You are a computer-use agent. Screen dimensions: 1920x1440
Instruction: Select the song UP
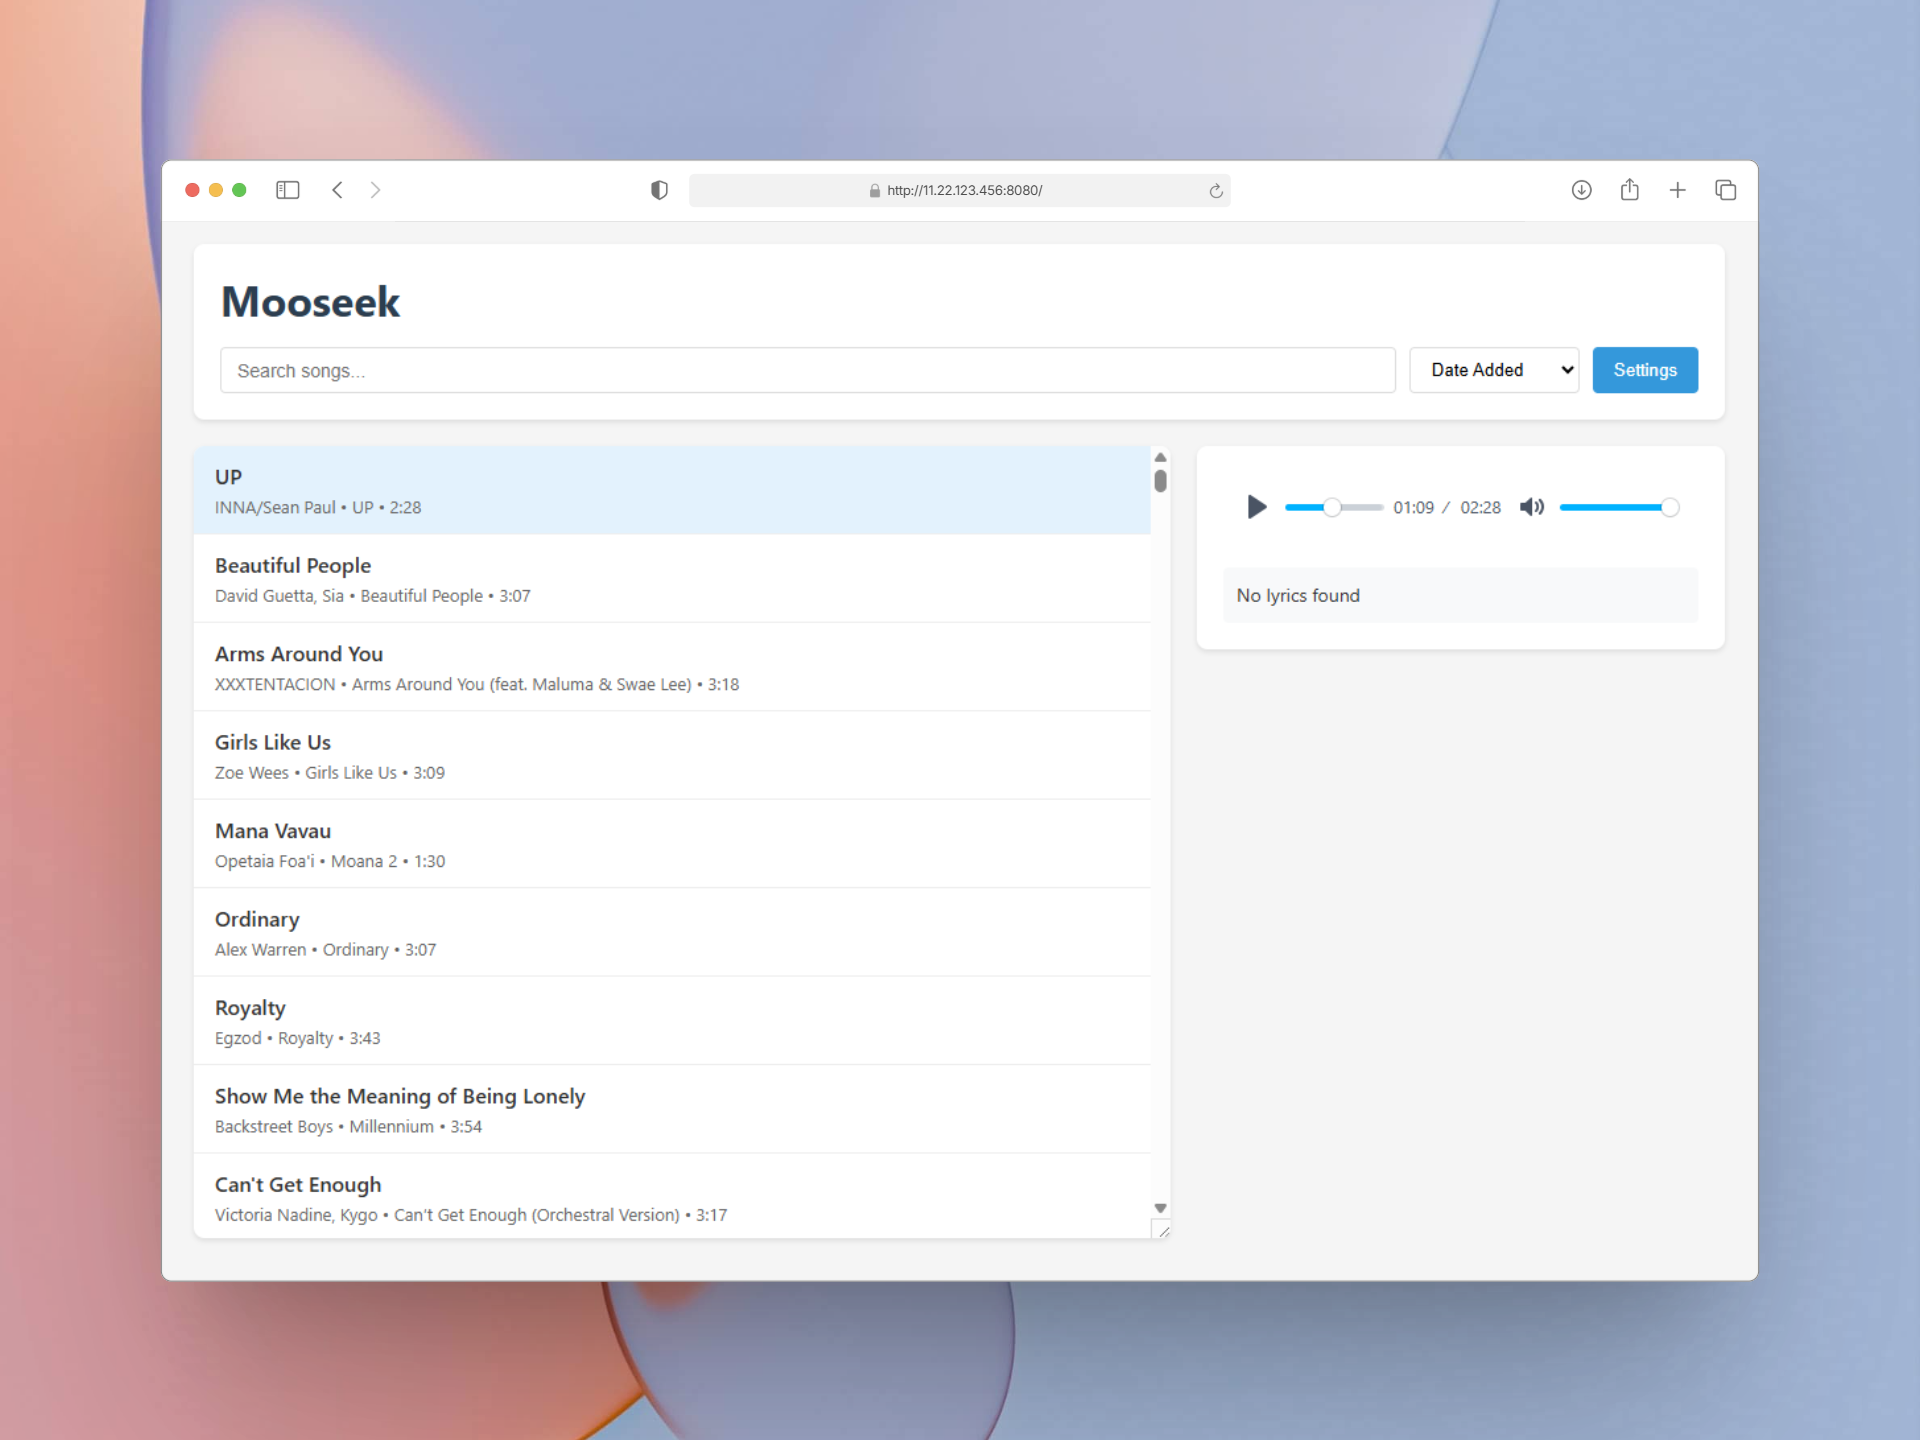click(672, 490)
